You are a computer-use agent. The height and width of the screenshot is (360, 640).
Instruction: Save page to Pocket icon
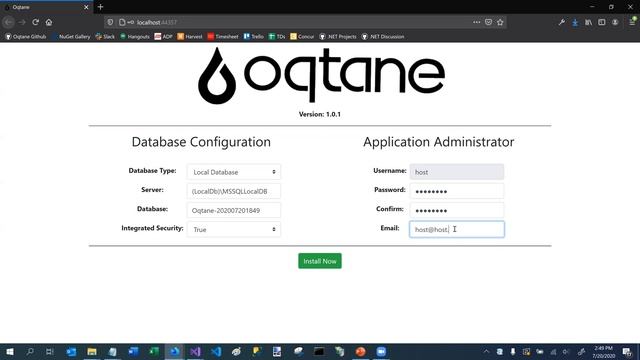click(489, 22)
